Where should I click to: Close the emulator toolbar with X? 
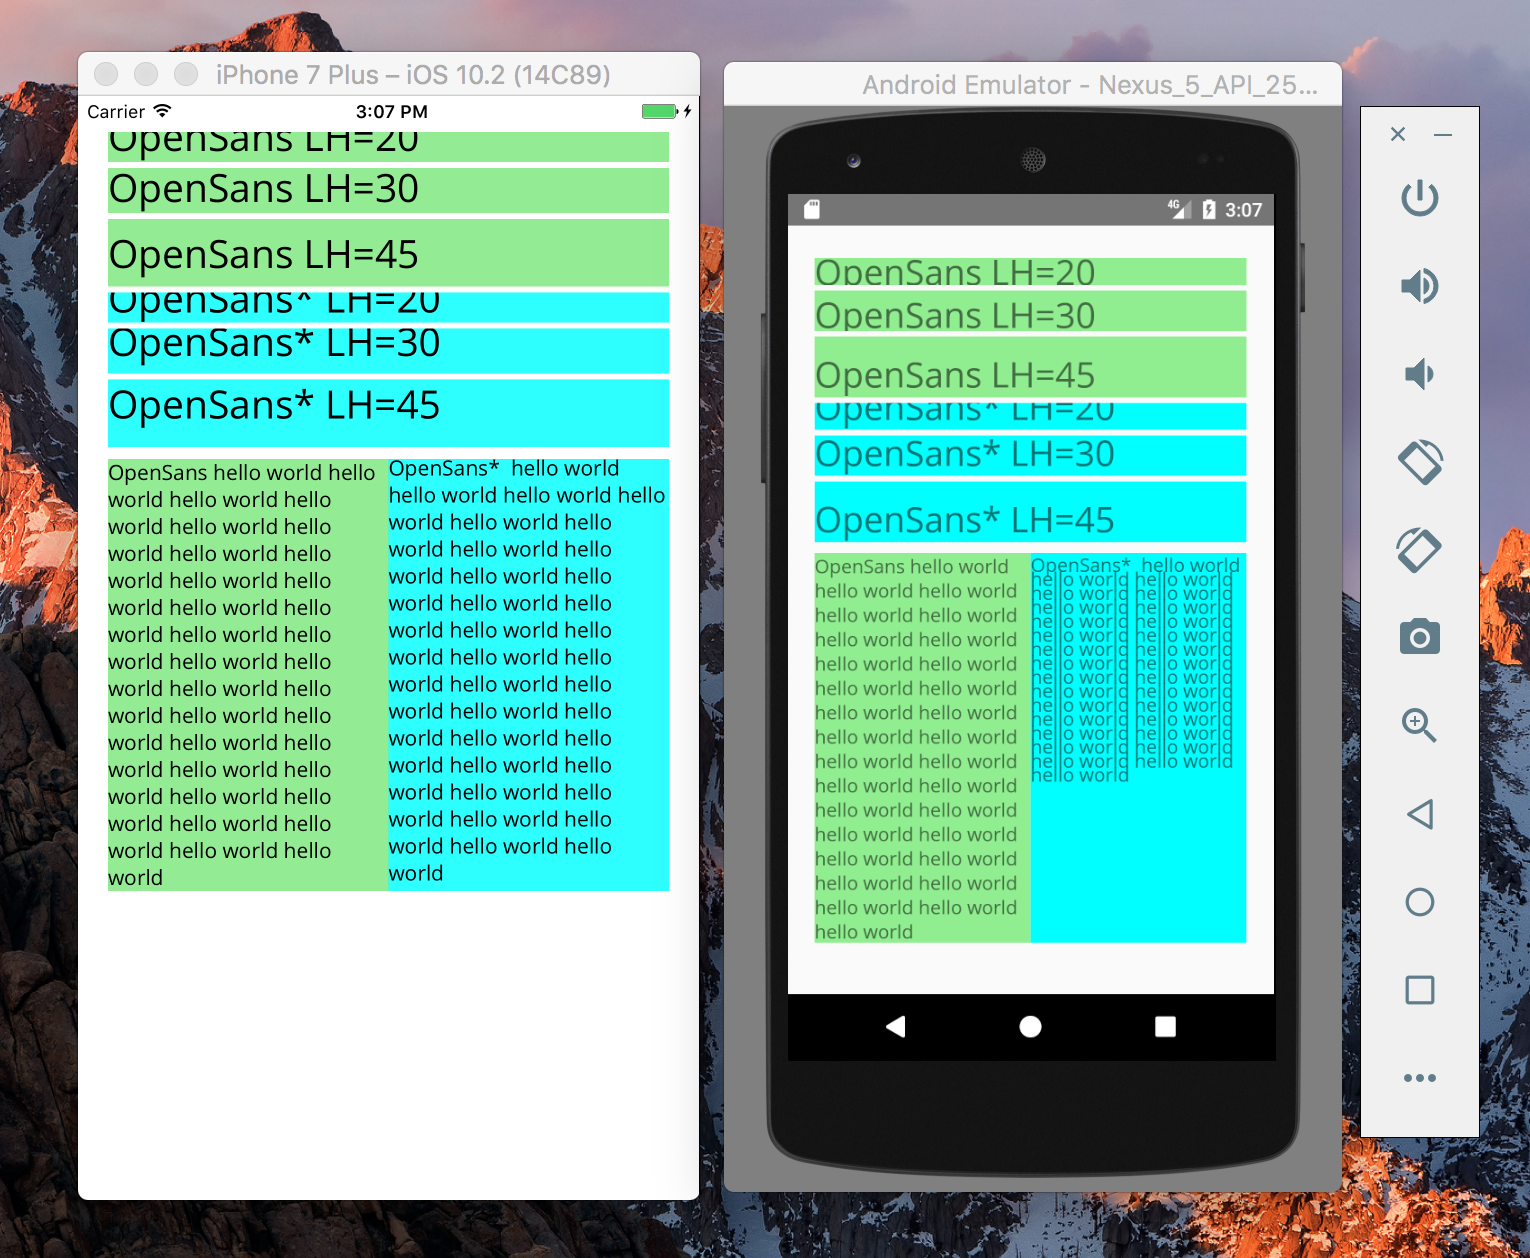click(1398, 134)
